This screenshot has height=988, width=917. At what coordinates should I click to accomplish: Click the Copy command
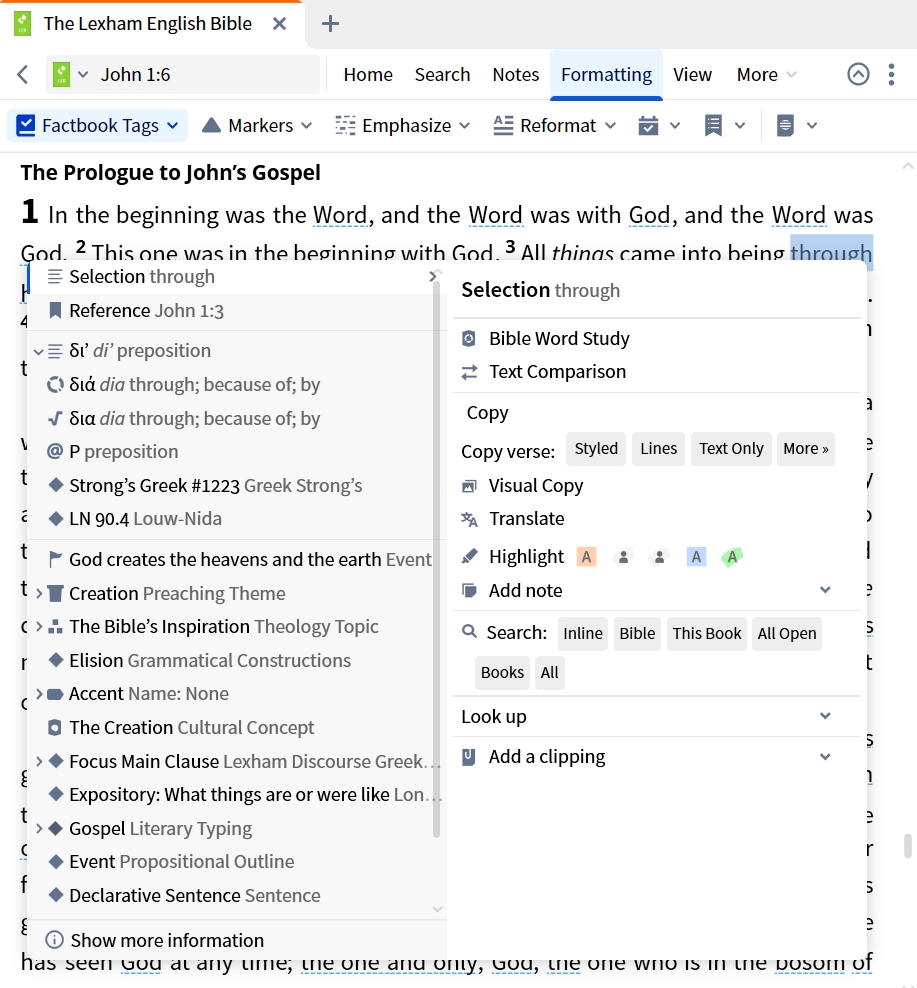tap(487, 413)
